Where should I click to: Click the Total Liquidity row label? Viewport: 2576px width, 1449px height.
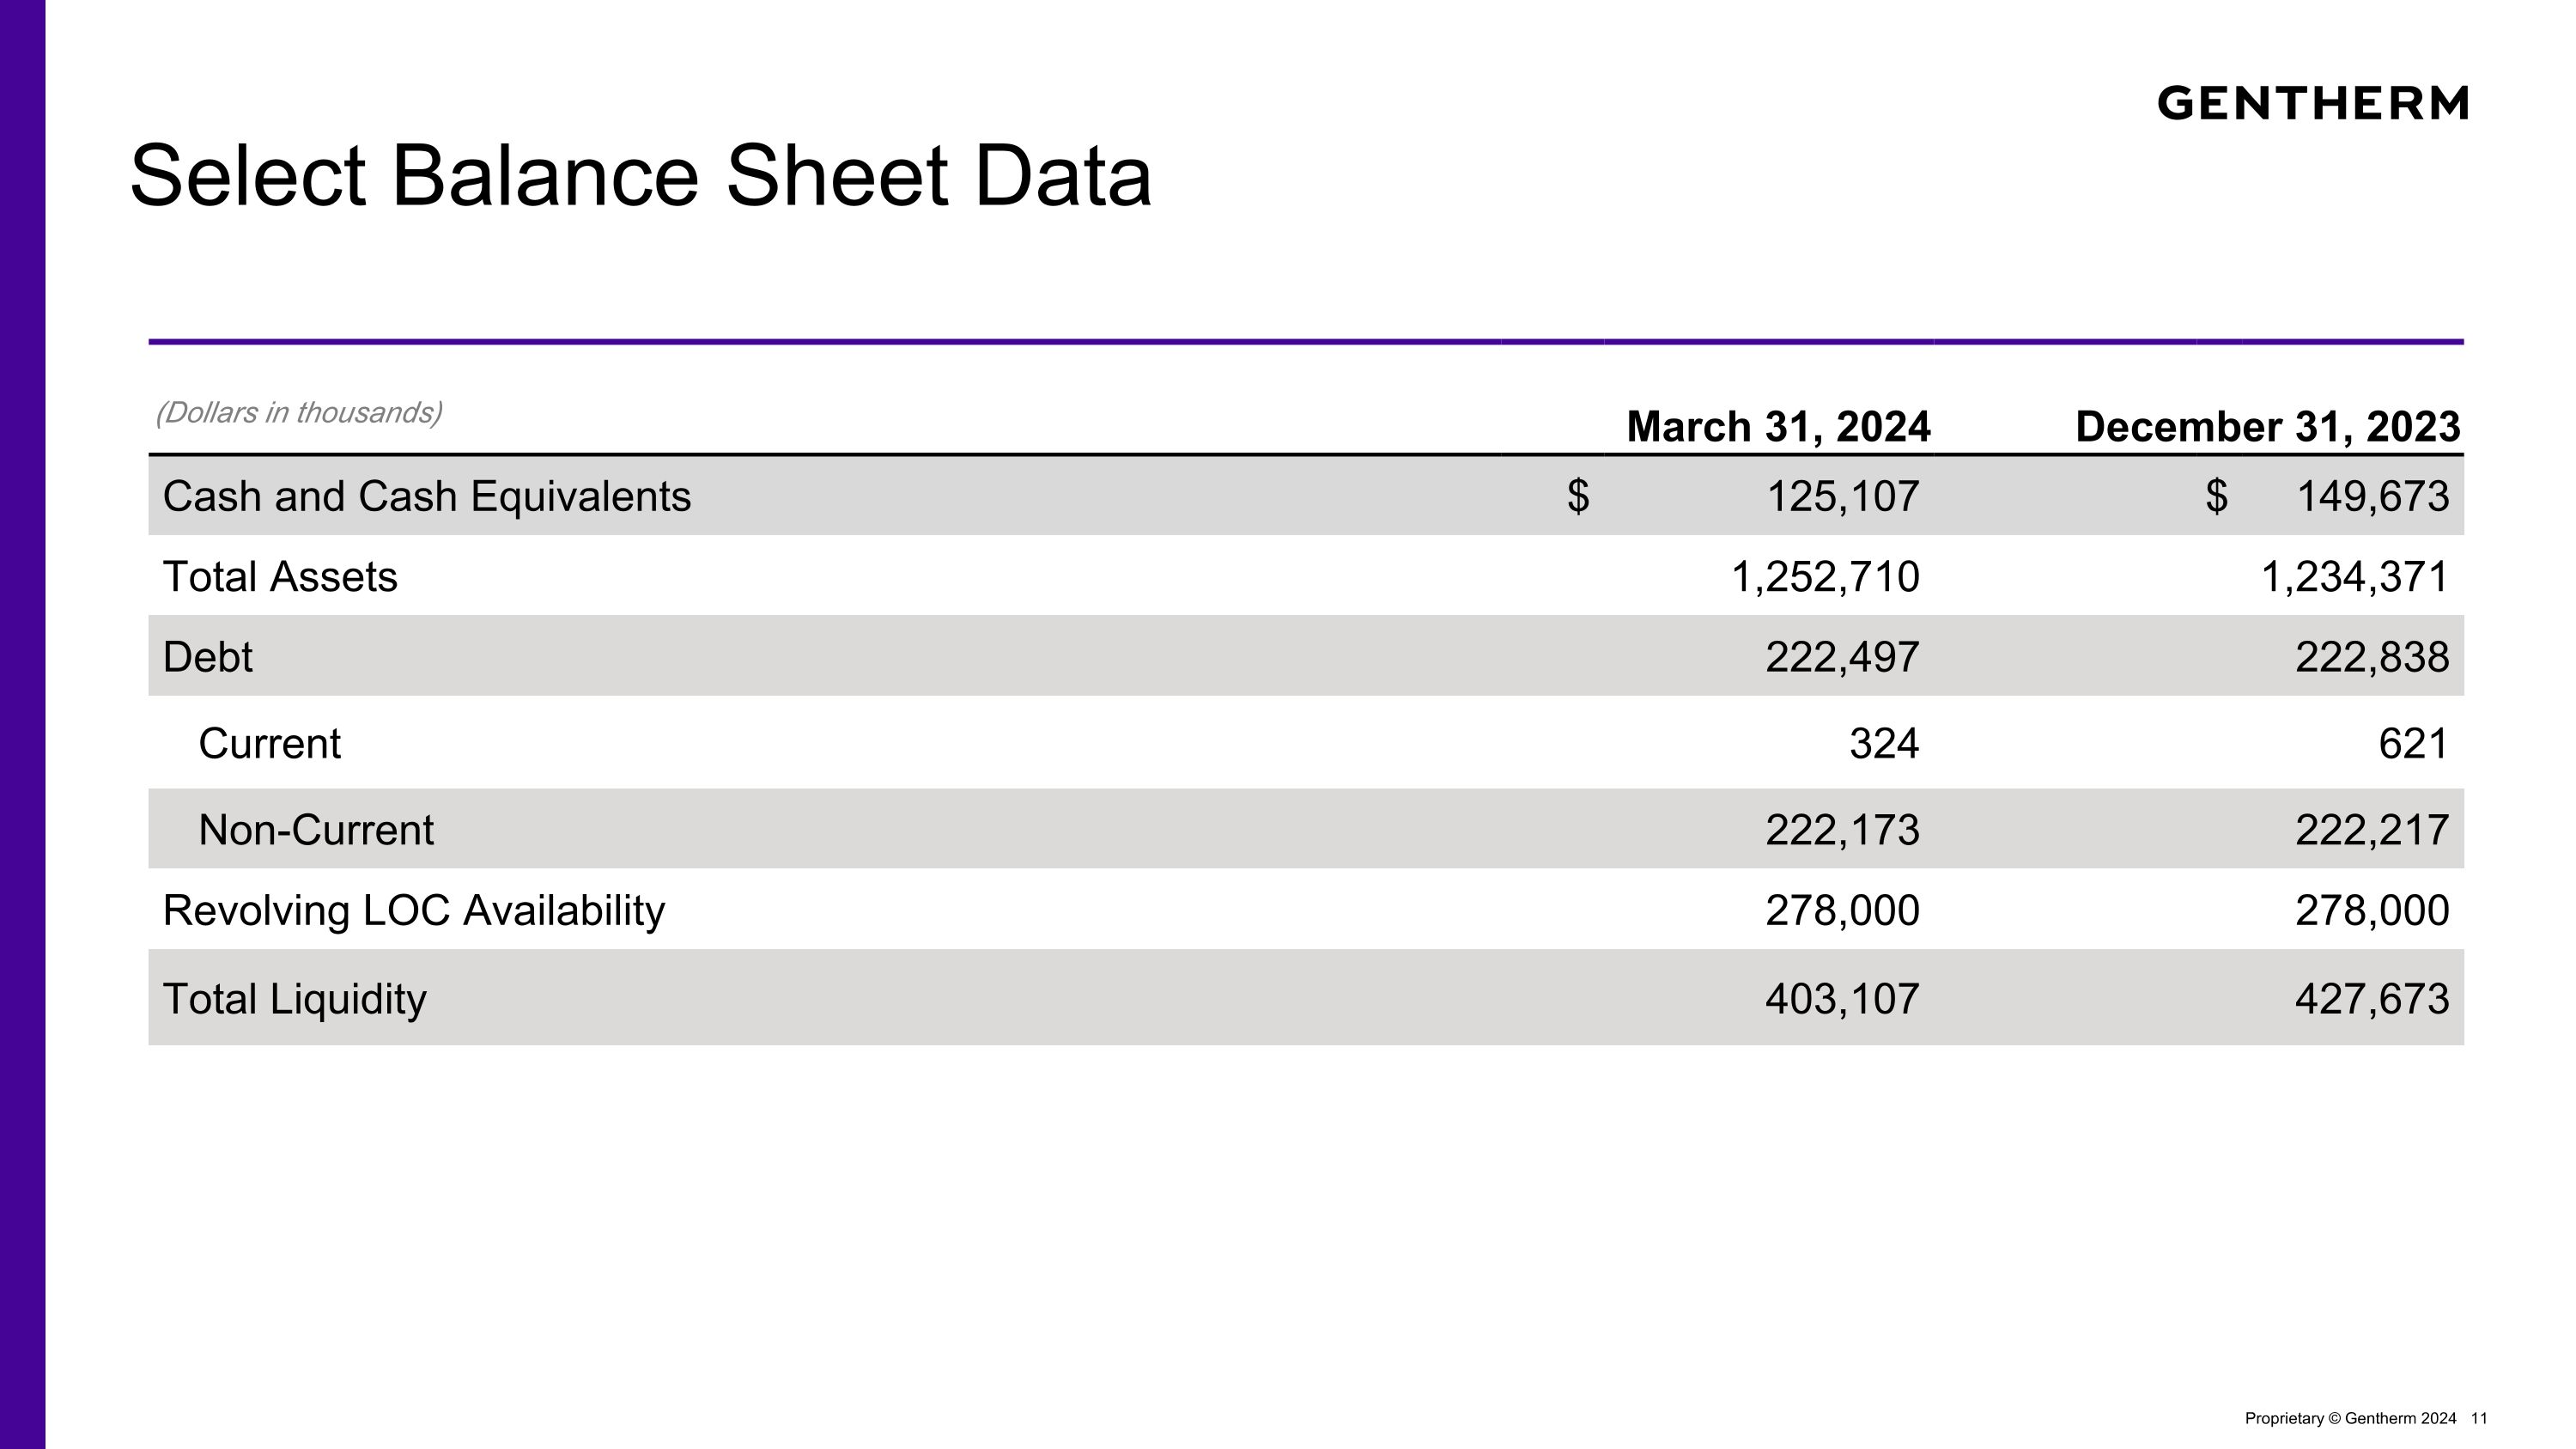point(295,999)
